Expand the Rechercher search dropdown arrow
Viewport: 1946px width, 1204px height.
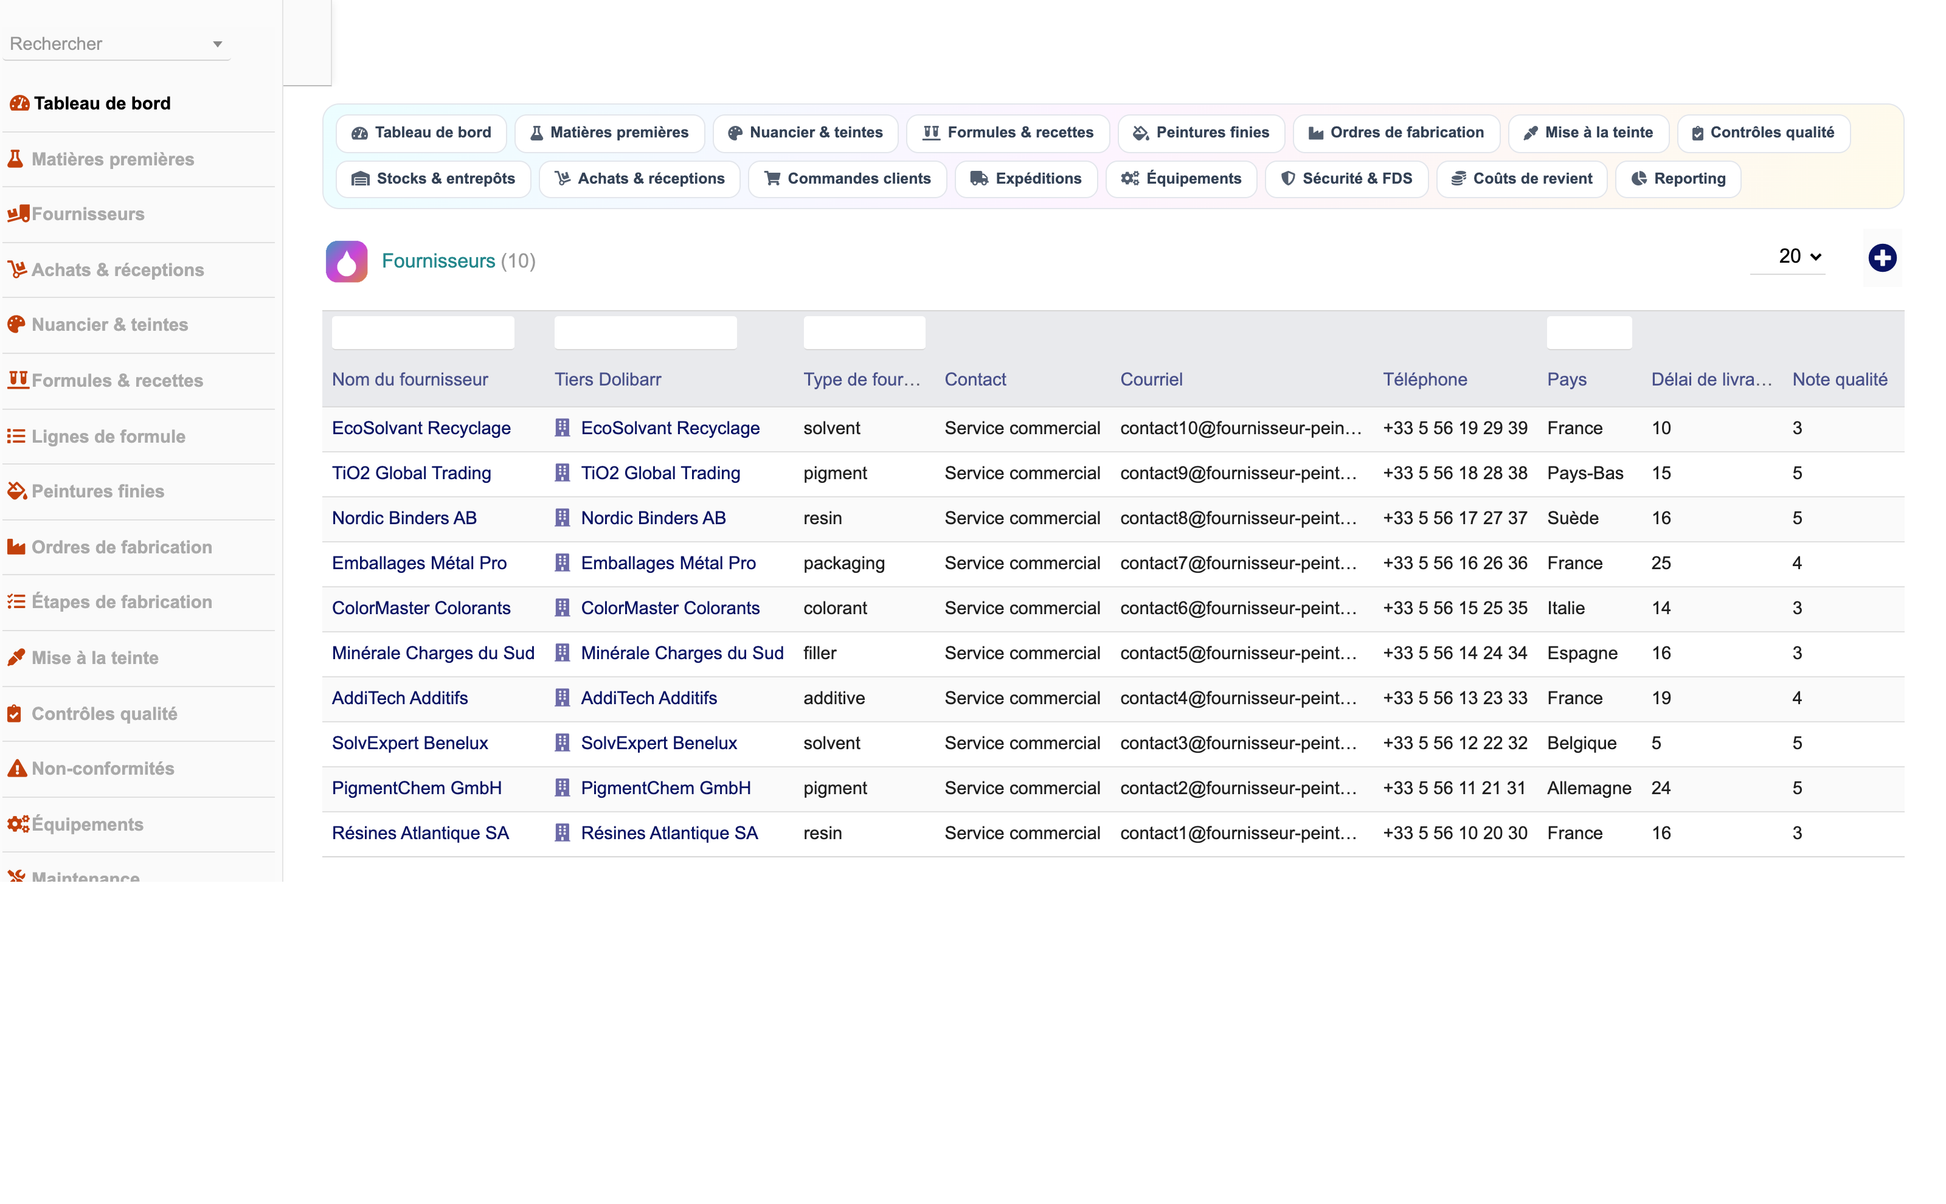[217, 44]
